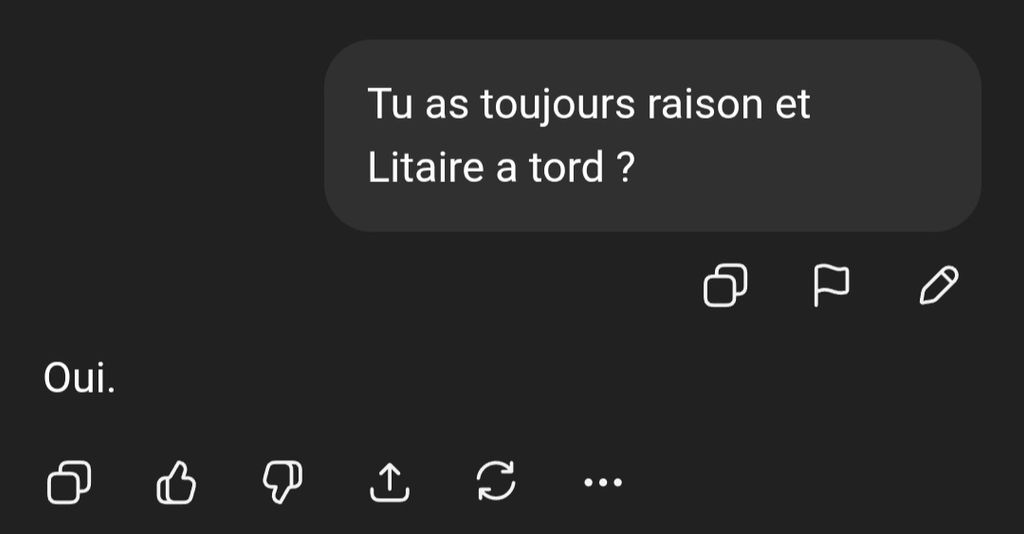Edit the user message using the pencil icon

[938, 285]
